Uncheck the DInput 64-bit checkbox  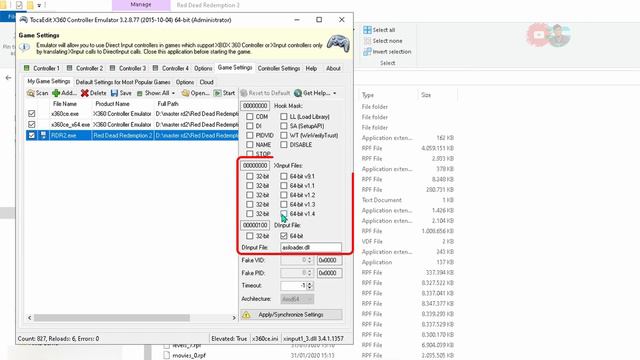pyautogui.click(x=284, y=236)
